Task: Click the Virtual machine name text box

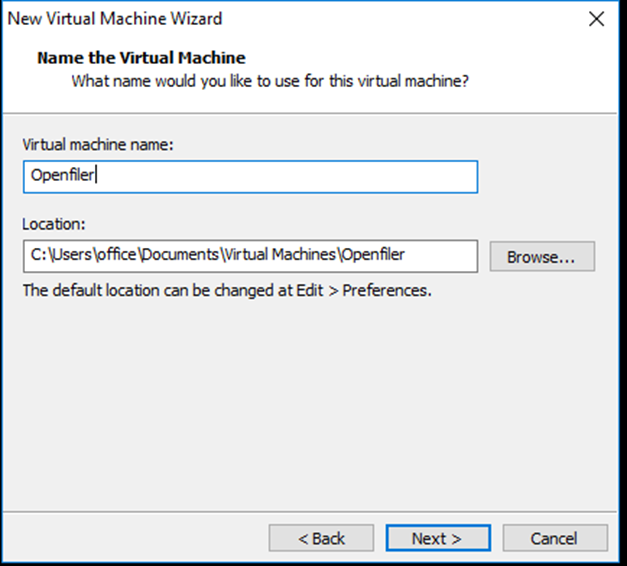Action: (x=250, y=177)
